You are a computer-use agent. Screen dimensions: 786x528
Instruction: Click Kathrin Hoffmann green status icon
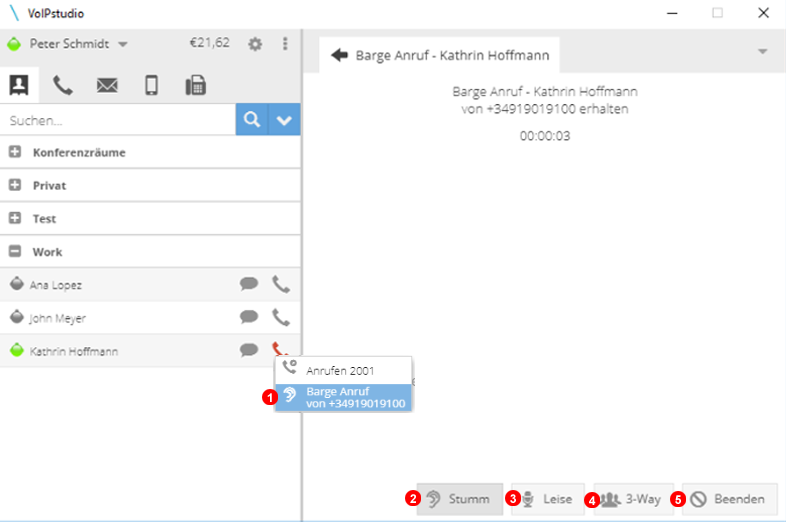point(17,349)
